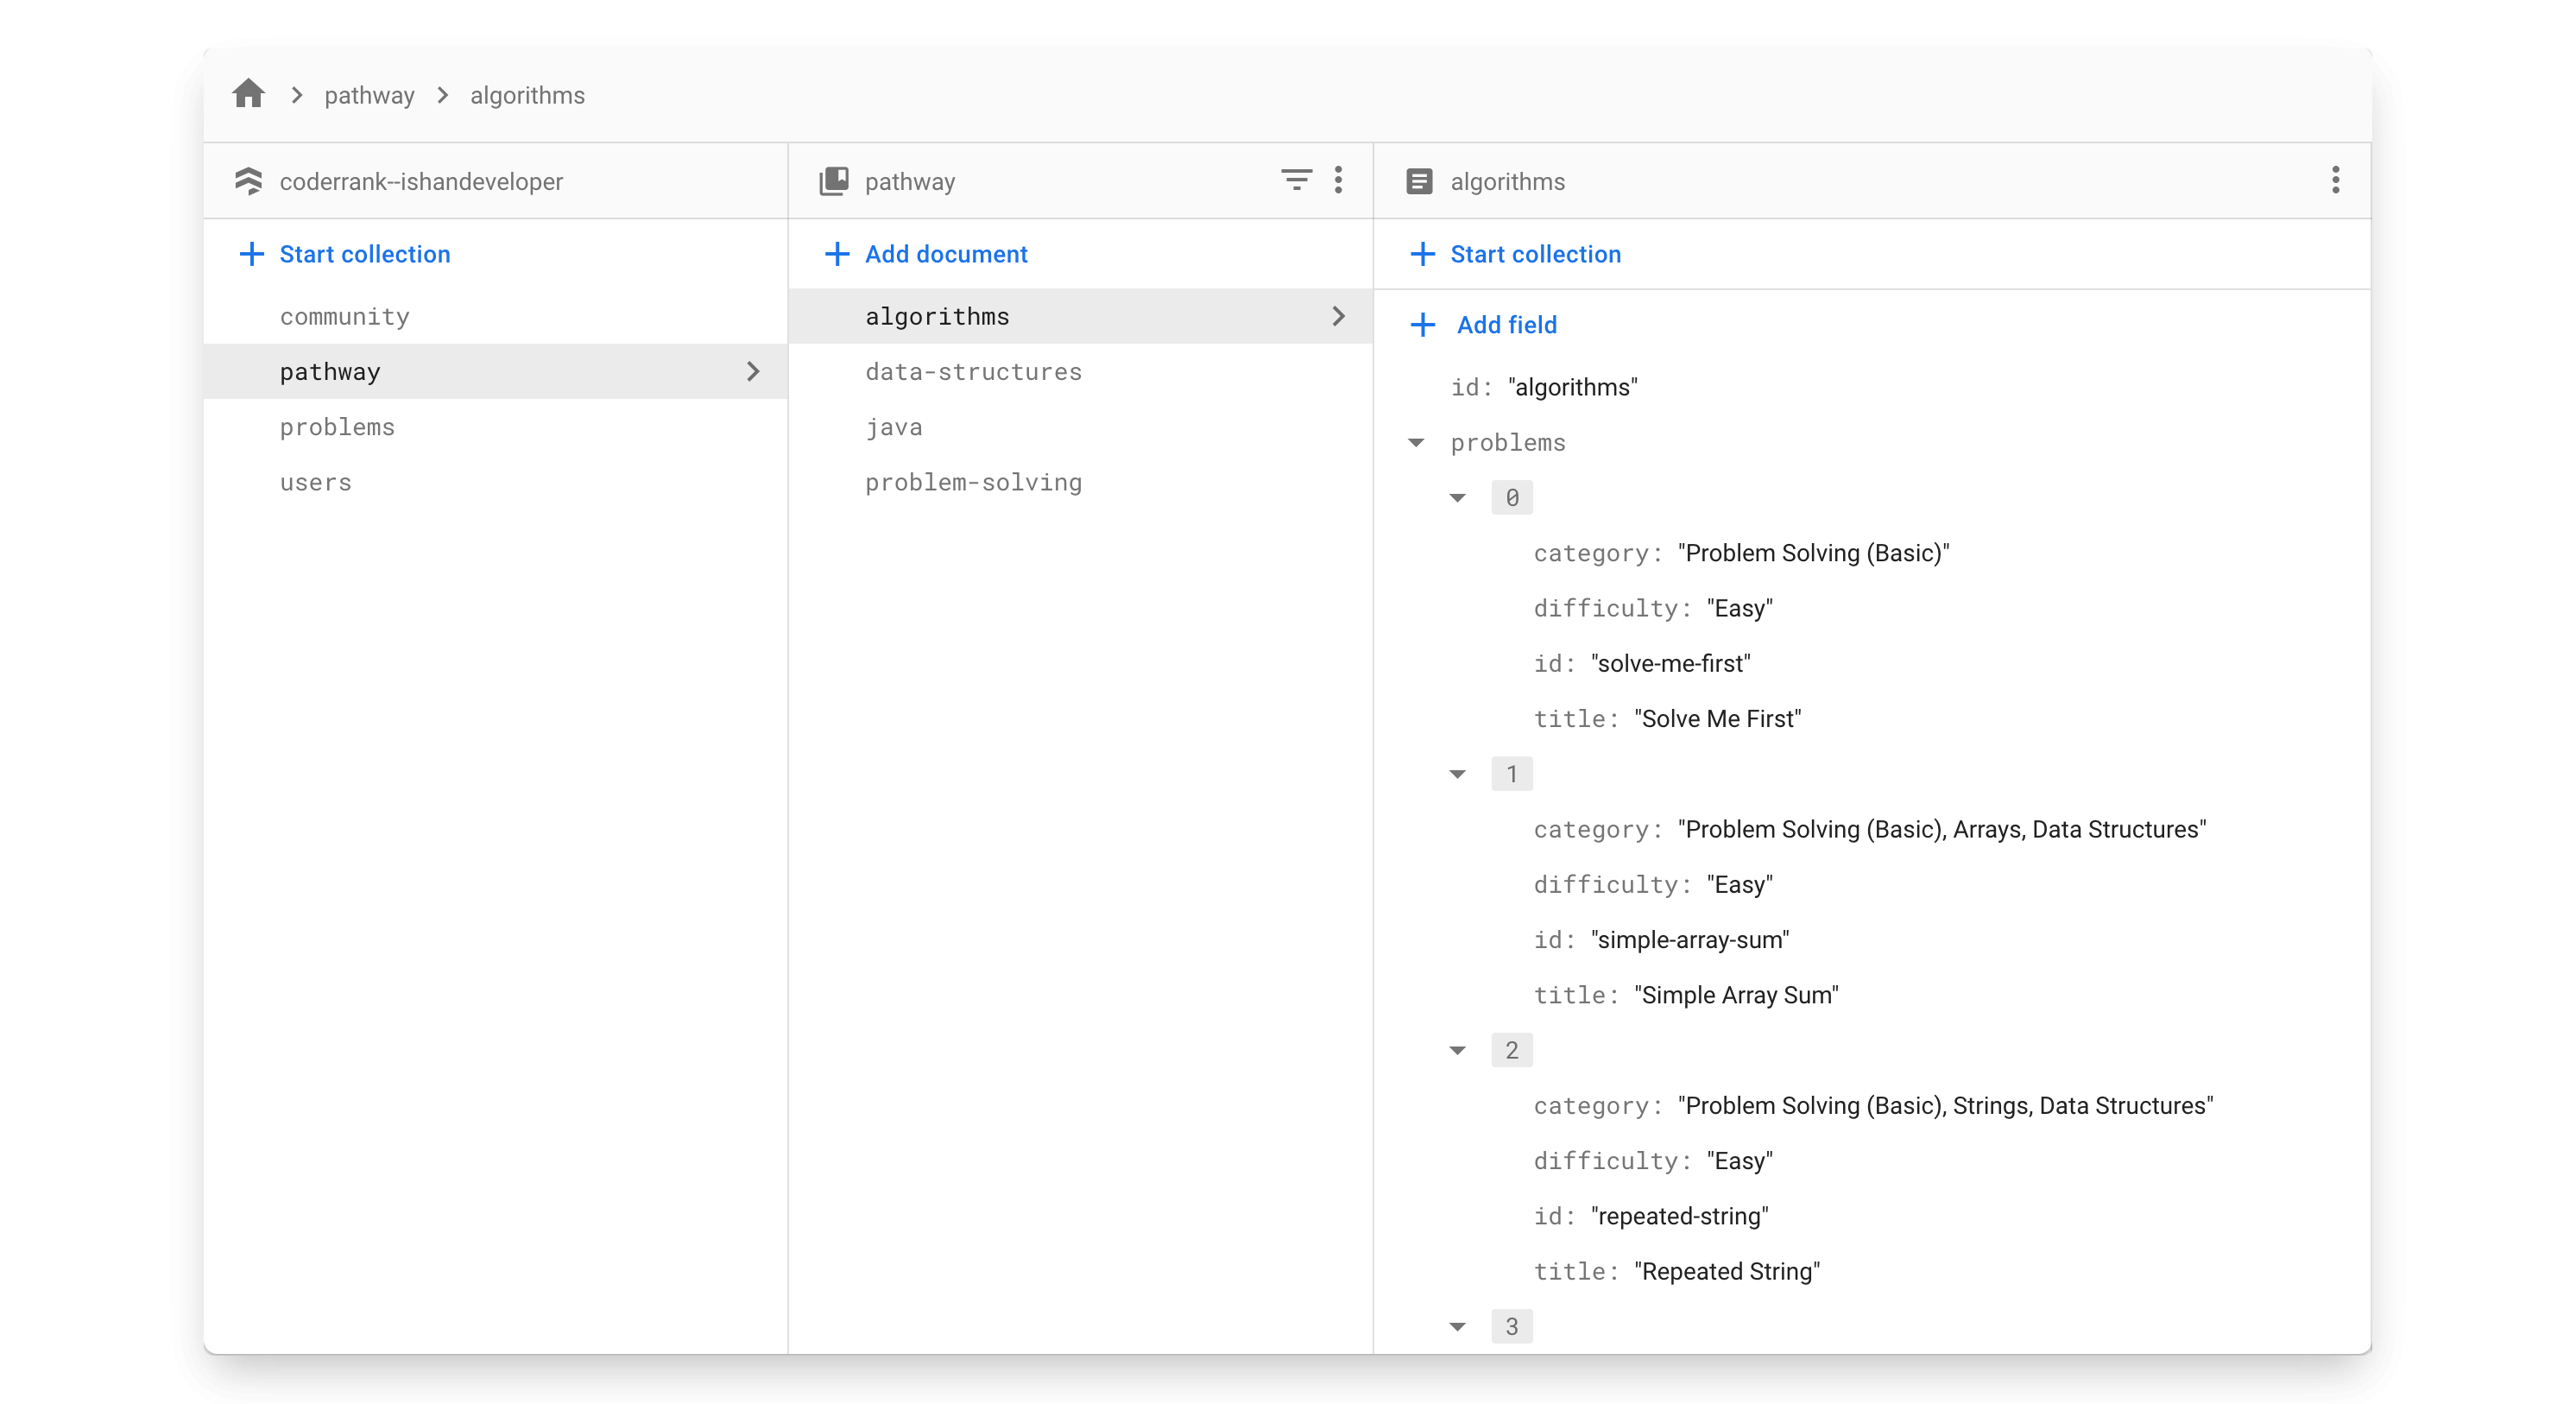Click the index 1 badge
Viewport: 2576px width, 1404px height.
[1512, 773]
